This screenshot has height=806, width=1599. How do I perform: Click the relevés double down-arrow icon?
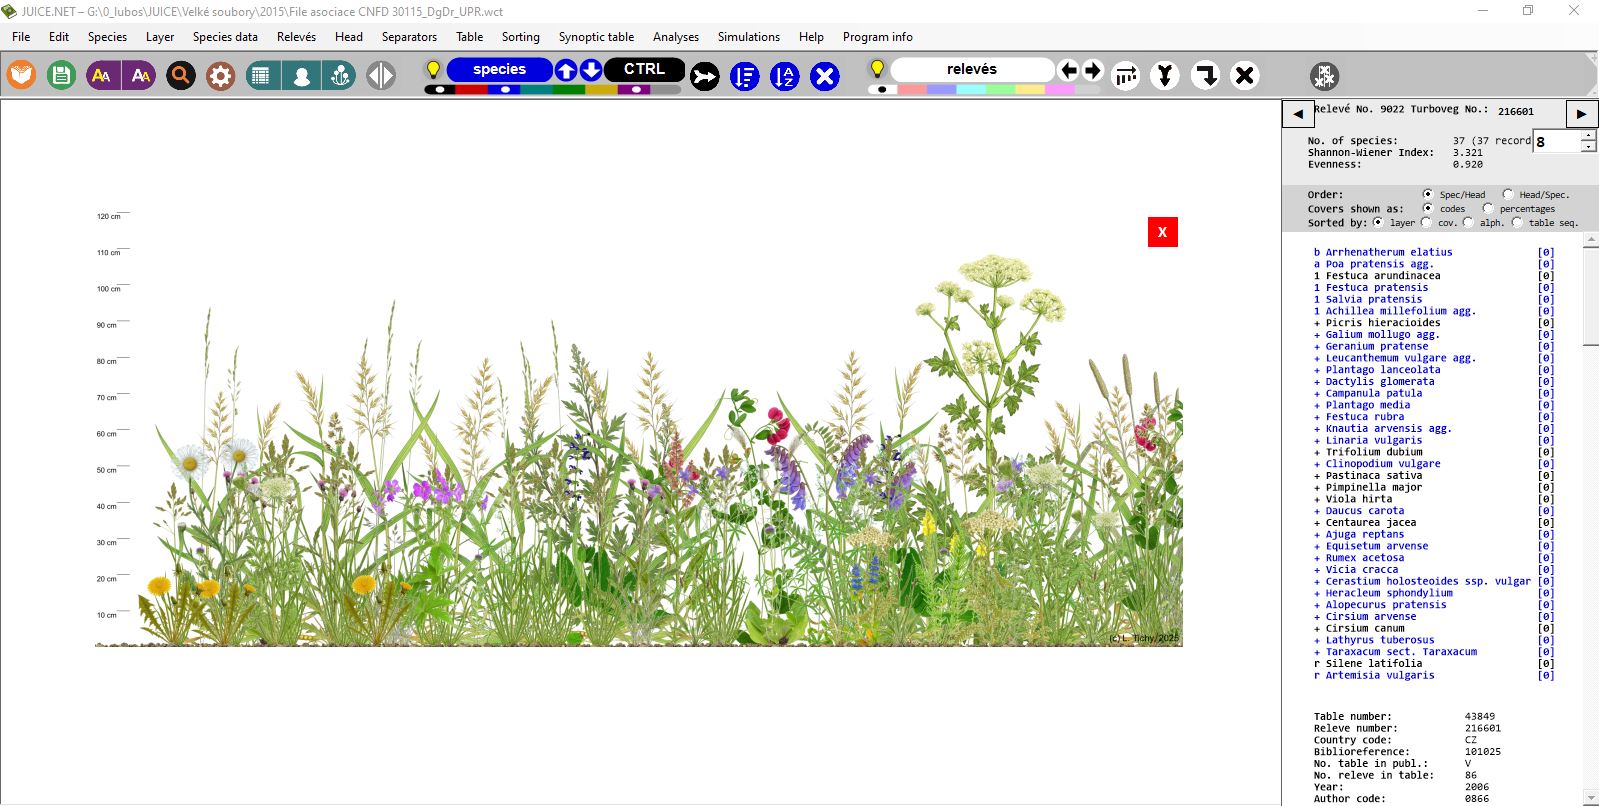1165,76
